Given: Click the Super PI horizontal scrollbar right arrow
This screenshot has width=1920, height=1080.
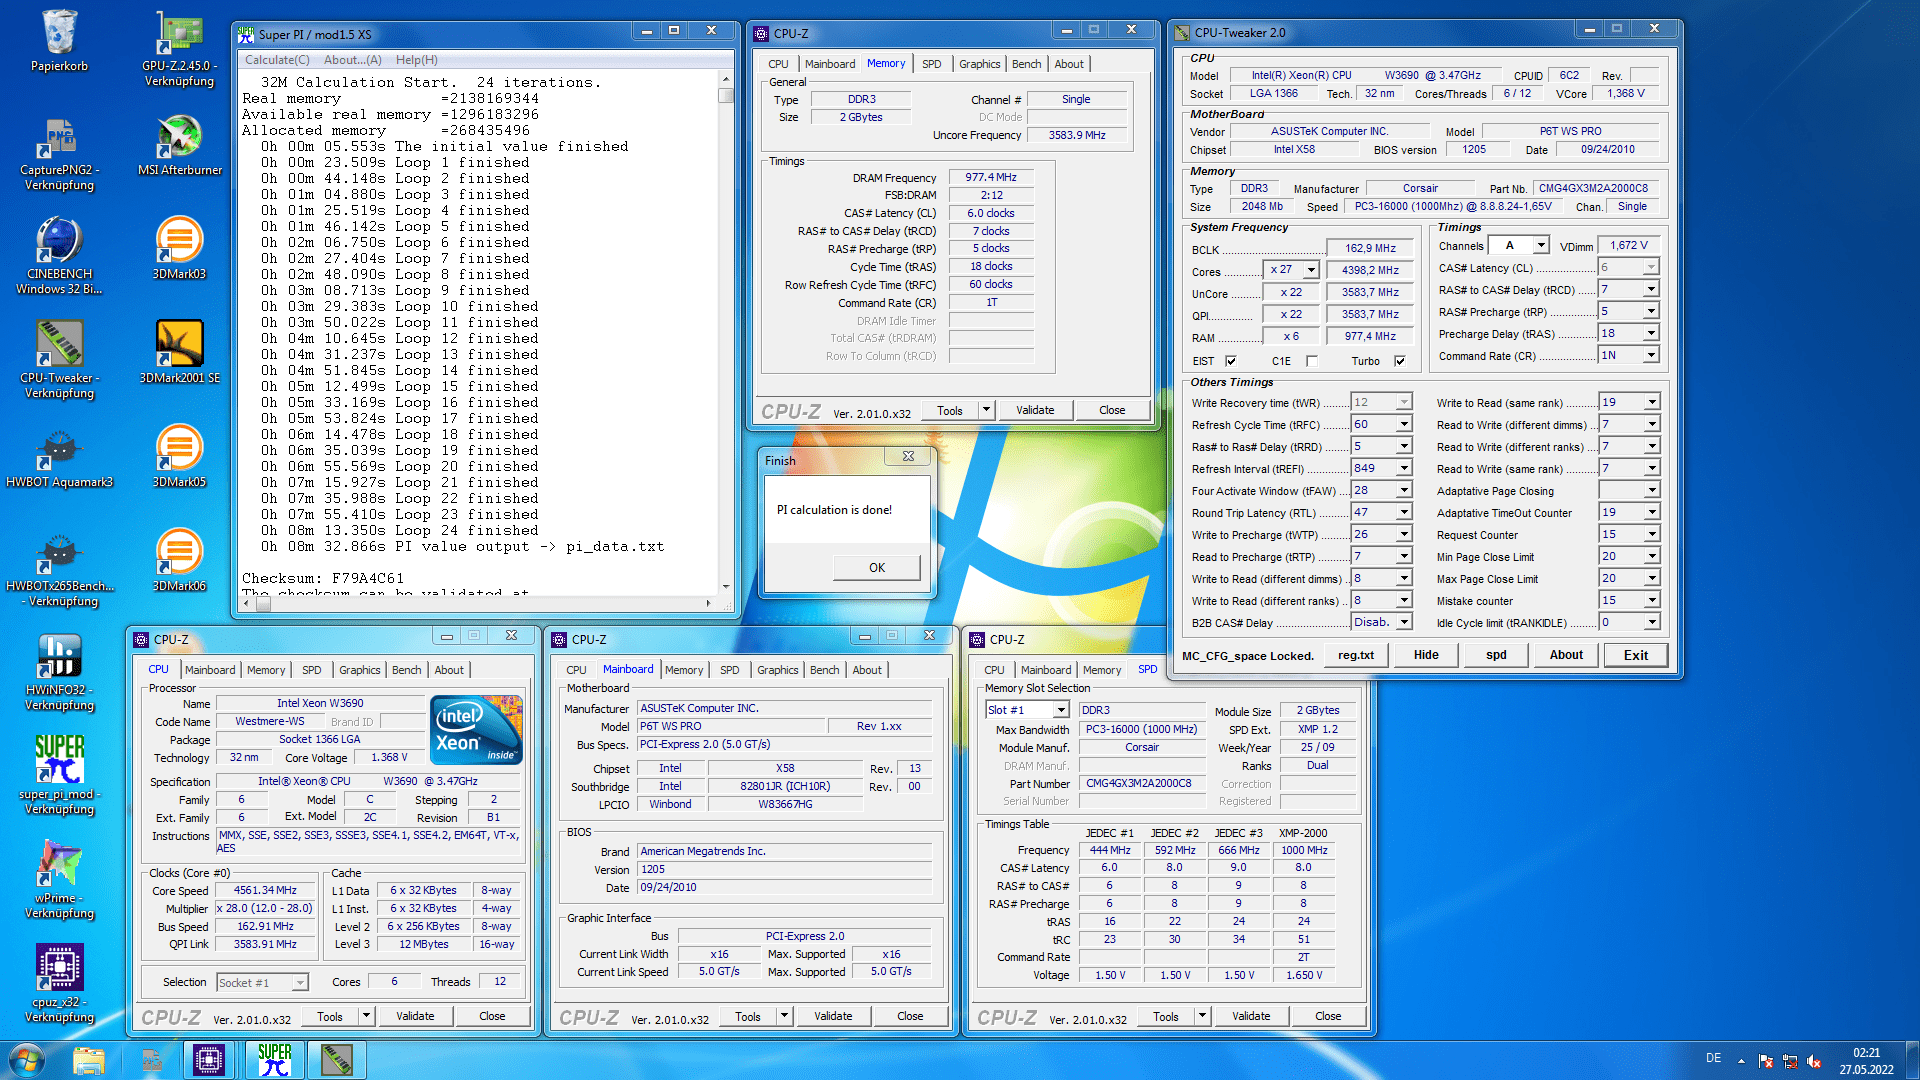Looking at the screenshot, I should tap(709, 603).
